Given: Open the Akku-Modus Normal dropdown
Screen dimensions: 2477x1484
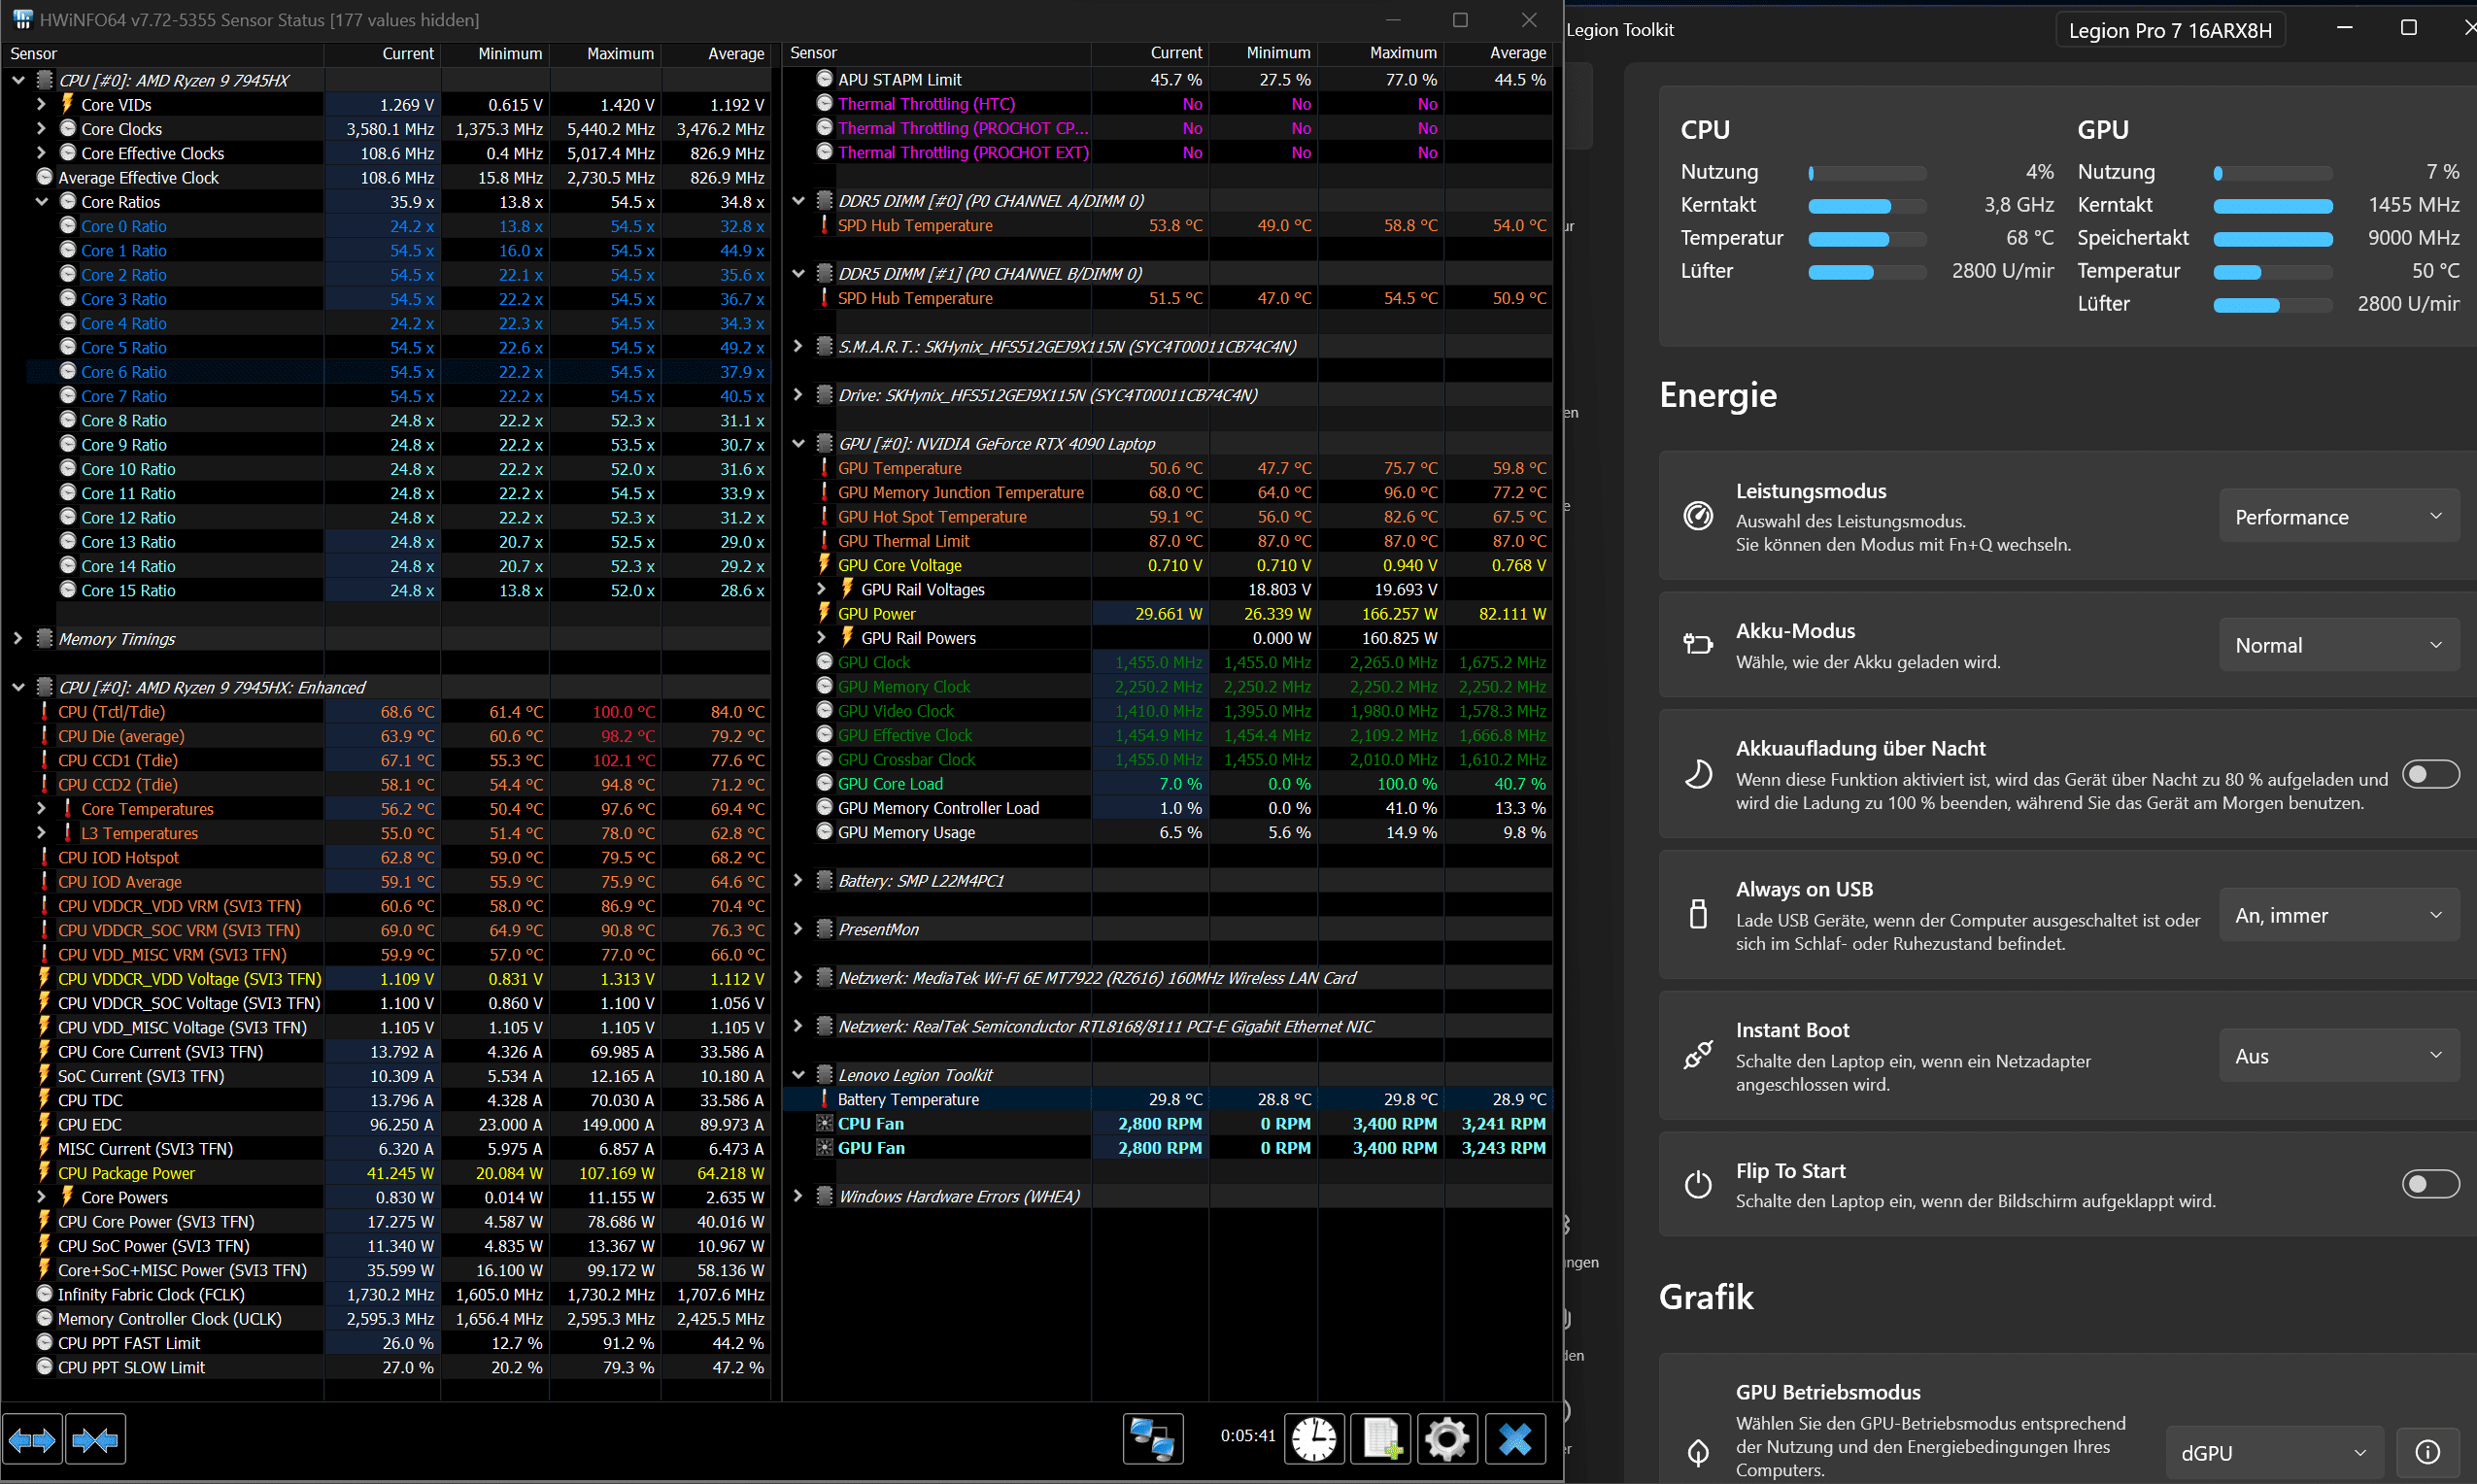Looking at the screenshot, I should pos(2338,645).
